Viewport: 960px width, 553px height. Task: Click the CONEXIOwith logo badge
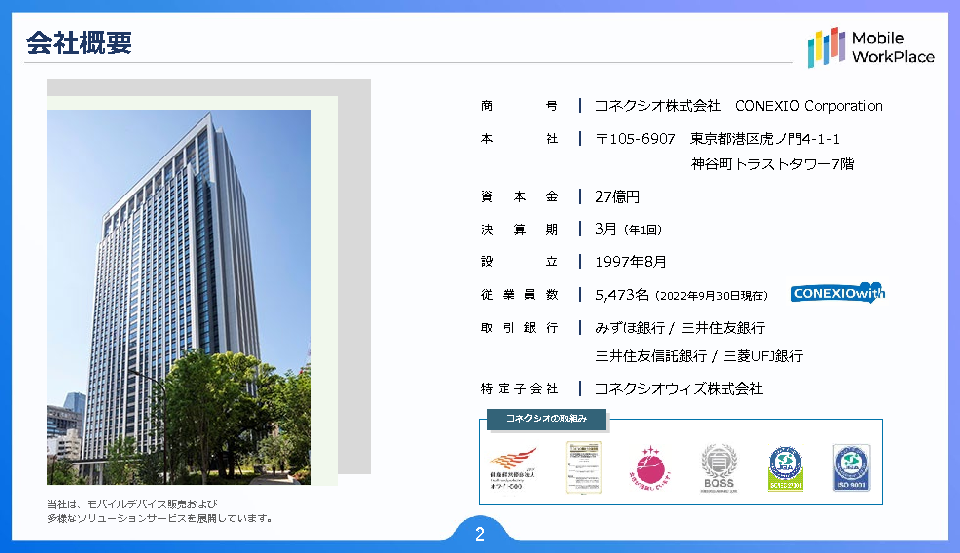[837, 293]
